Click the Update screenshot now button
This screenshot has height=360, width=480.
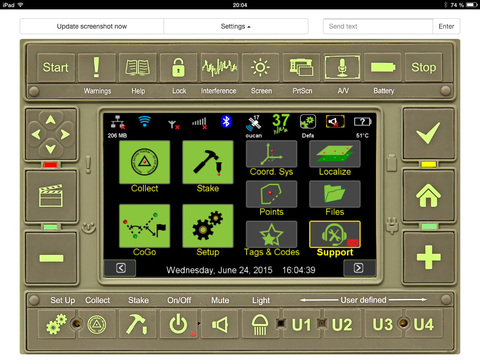pos(92,26)
